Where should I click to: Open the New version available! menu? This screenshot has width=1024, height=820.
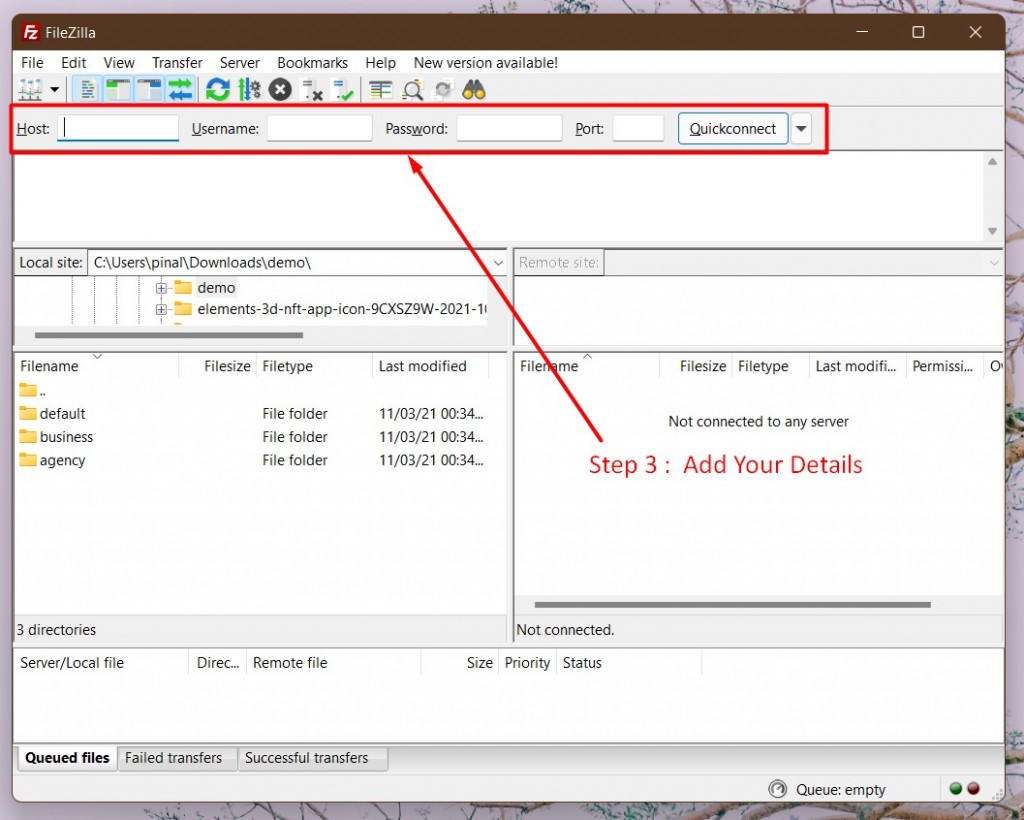(485, 63)
